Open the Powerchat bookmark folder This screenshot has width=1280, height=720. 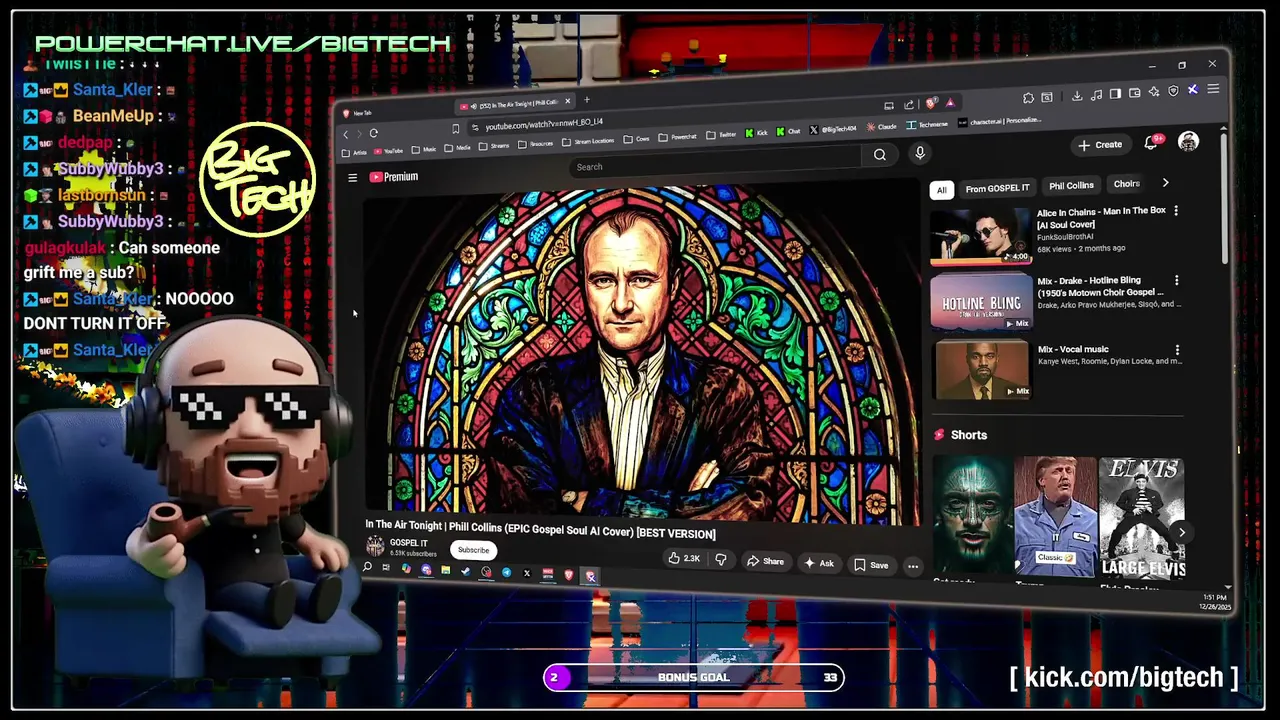click(677, 137)
